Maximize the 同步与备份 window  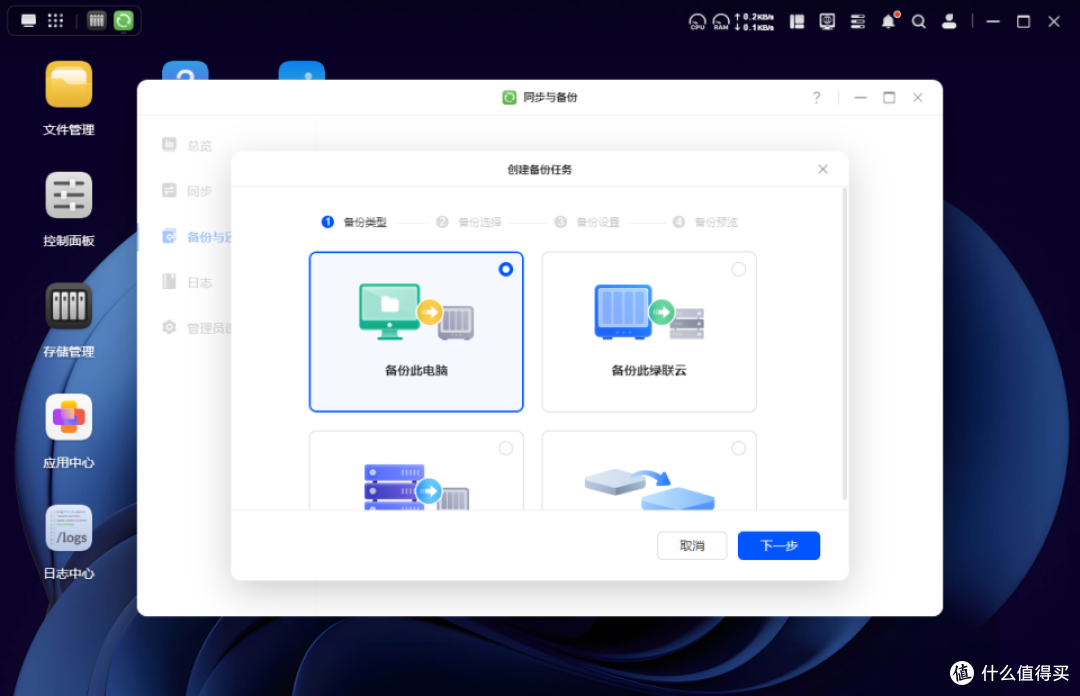tap(889, 98)
